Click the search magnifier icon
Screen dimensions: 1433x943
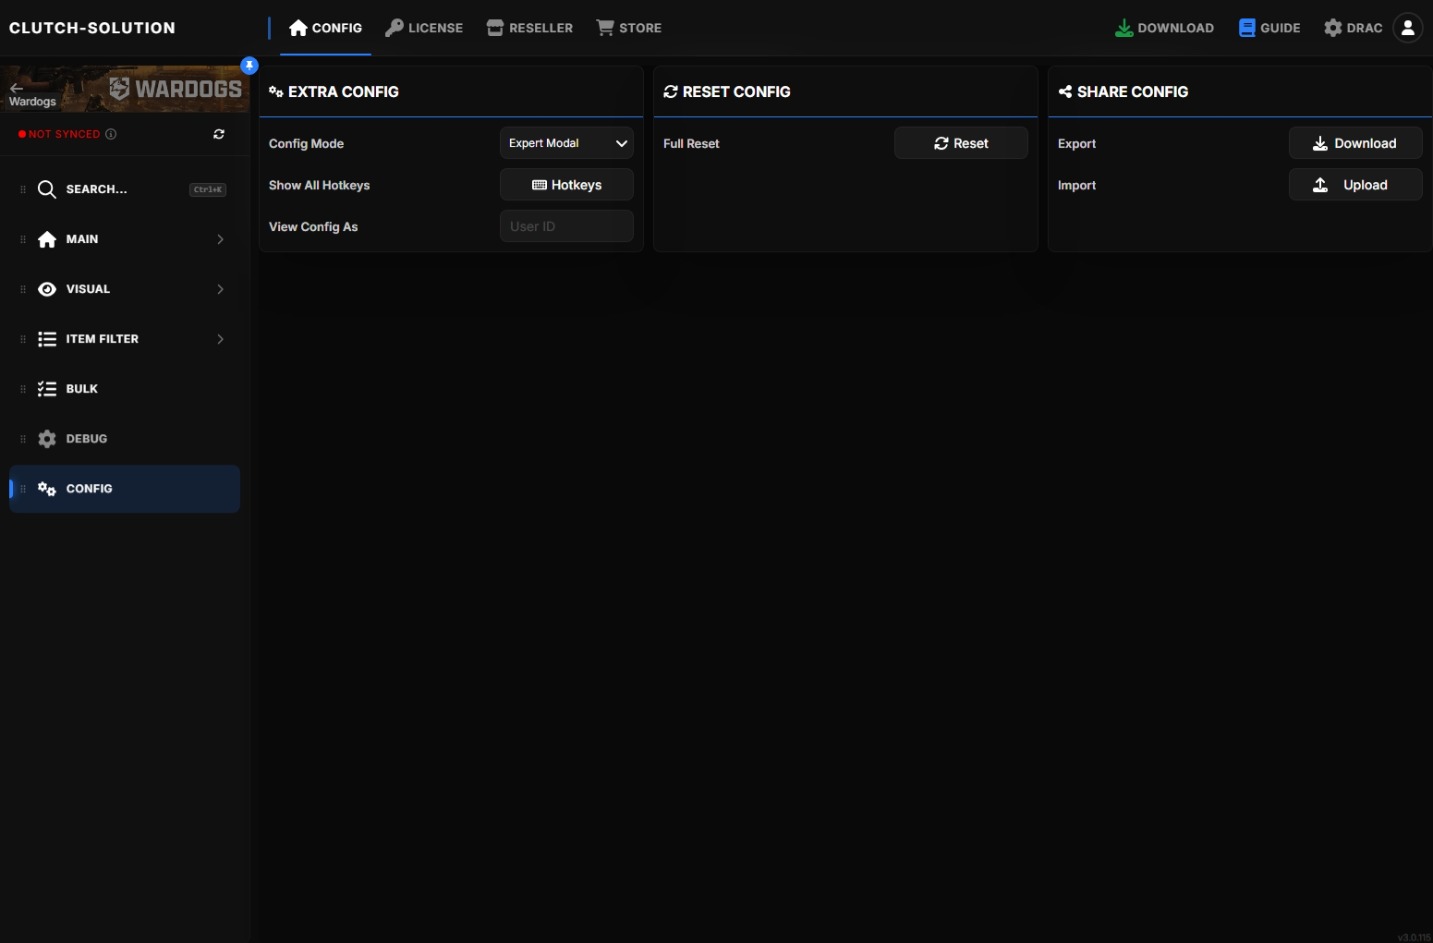click(x=47, y=189)
